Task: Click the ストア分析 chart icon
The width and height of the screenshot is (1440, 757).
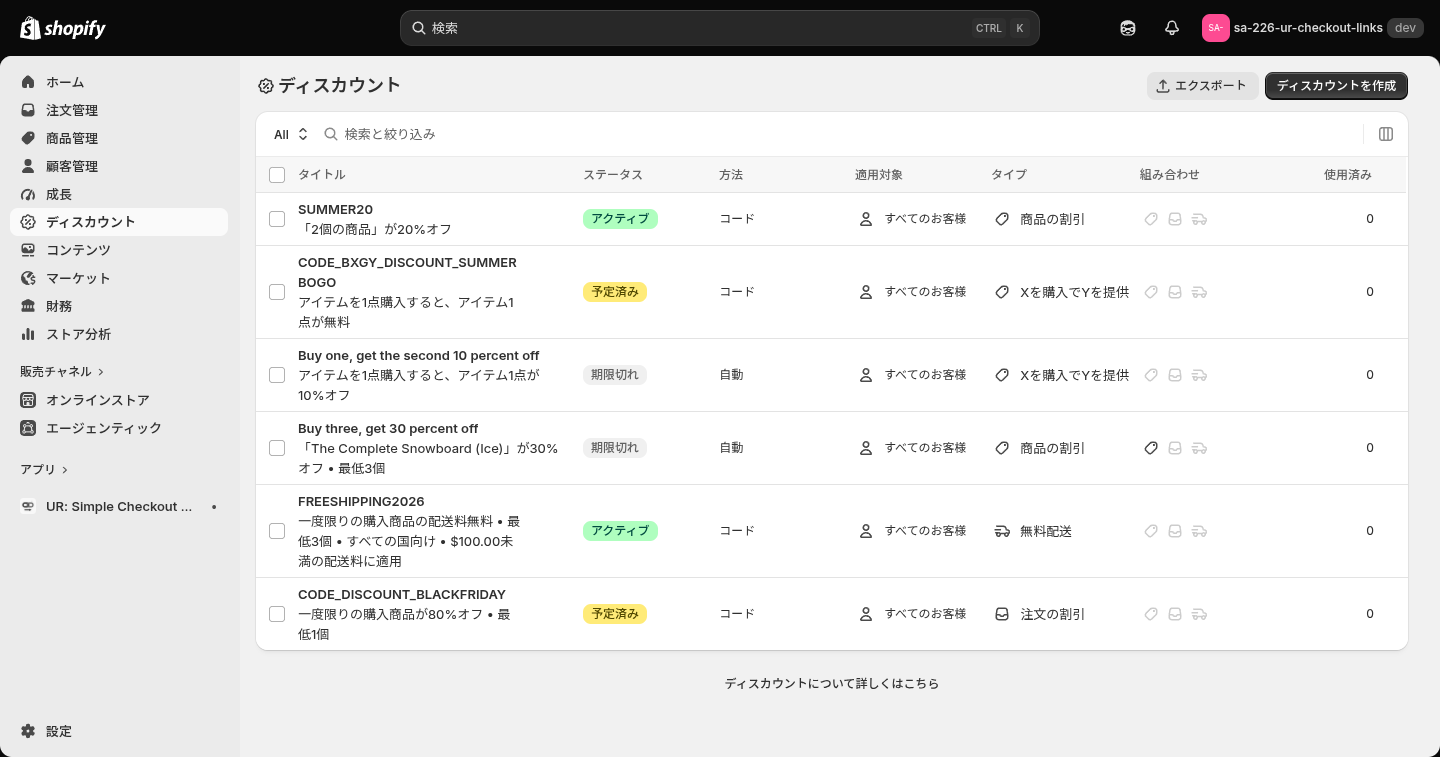Action: [x=28, y=334]
